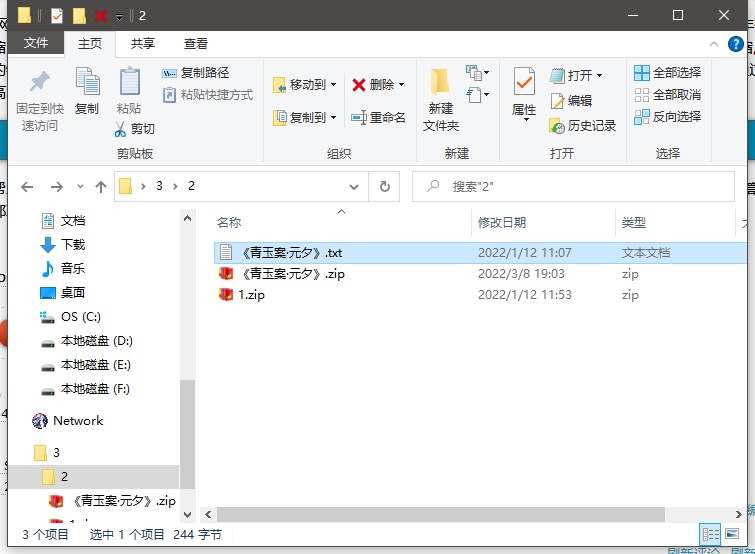755x554 pixels.
Task: Open address bar history dropdown
Action: (x=354, y=187)
